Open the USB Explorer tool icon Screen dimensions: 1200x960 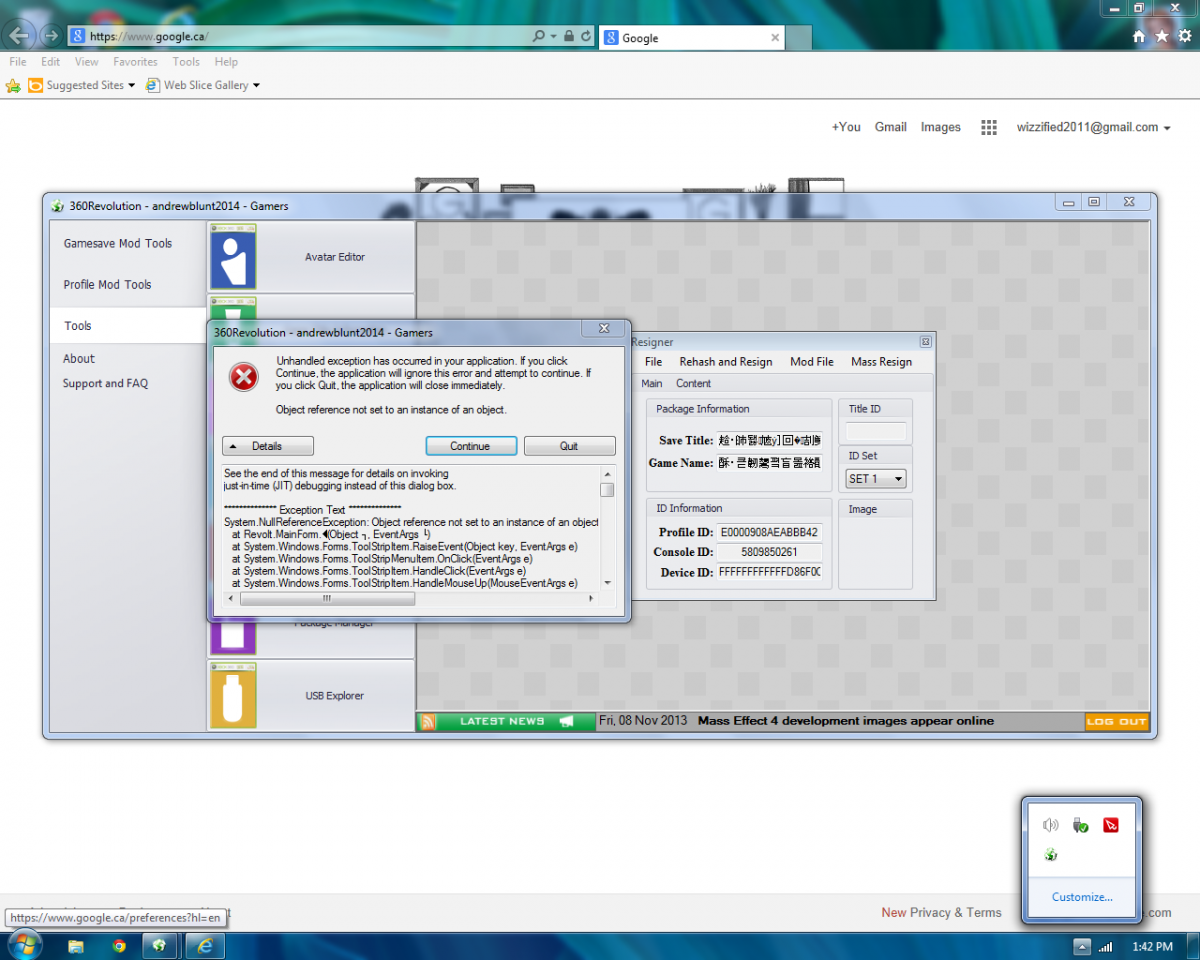pyautogui.click(x=233, y=696)
